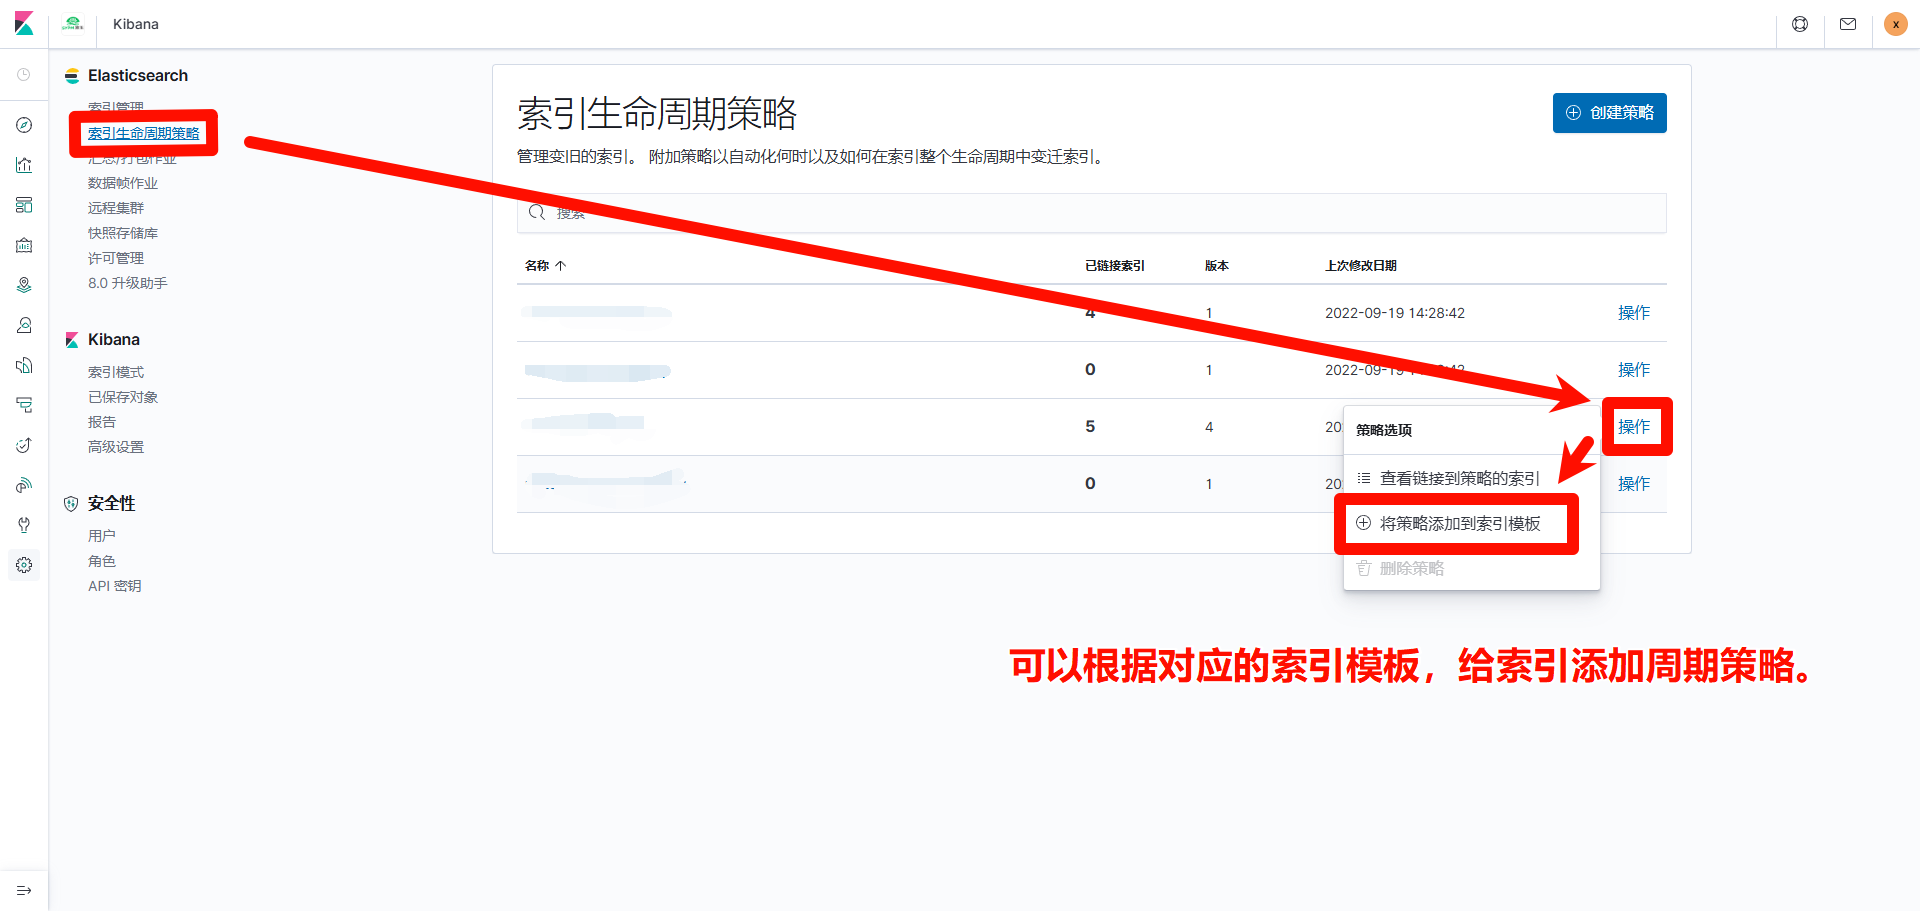Open the user avatar menu
Viewport: 1920px width, 911px height.
point(1895,24)
